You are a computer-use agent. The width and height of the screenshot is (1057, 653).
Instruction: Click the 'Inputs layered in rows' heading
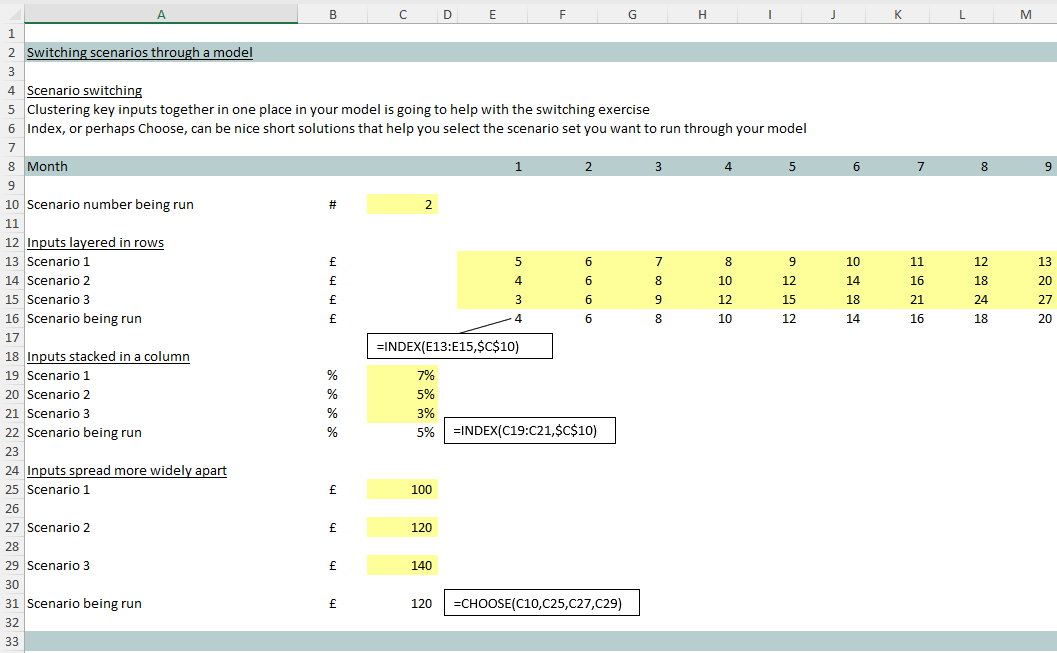[x=95, y=243]
